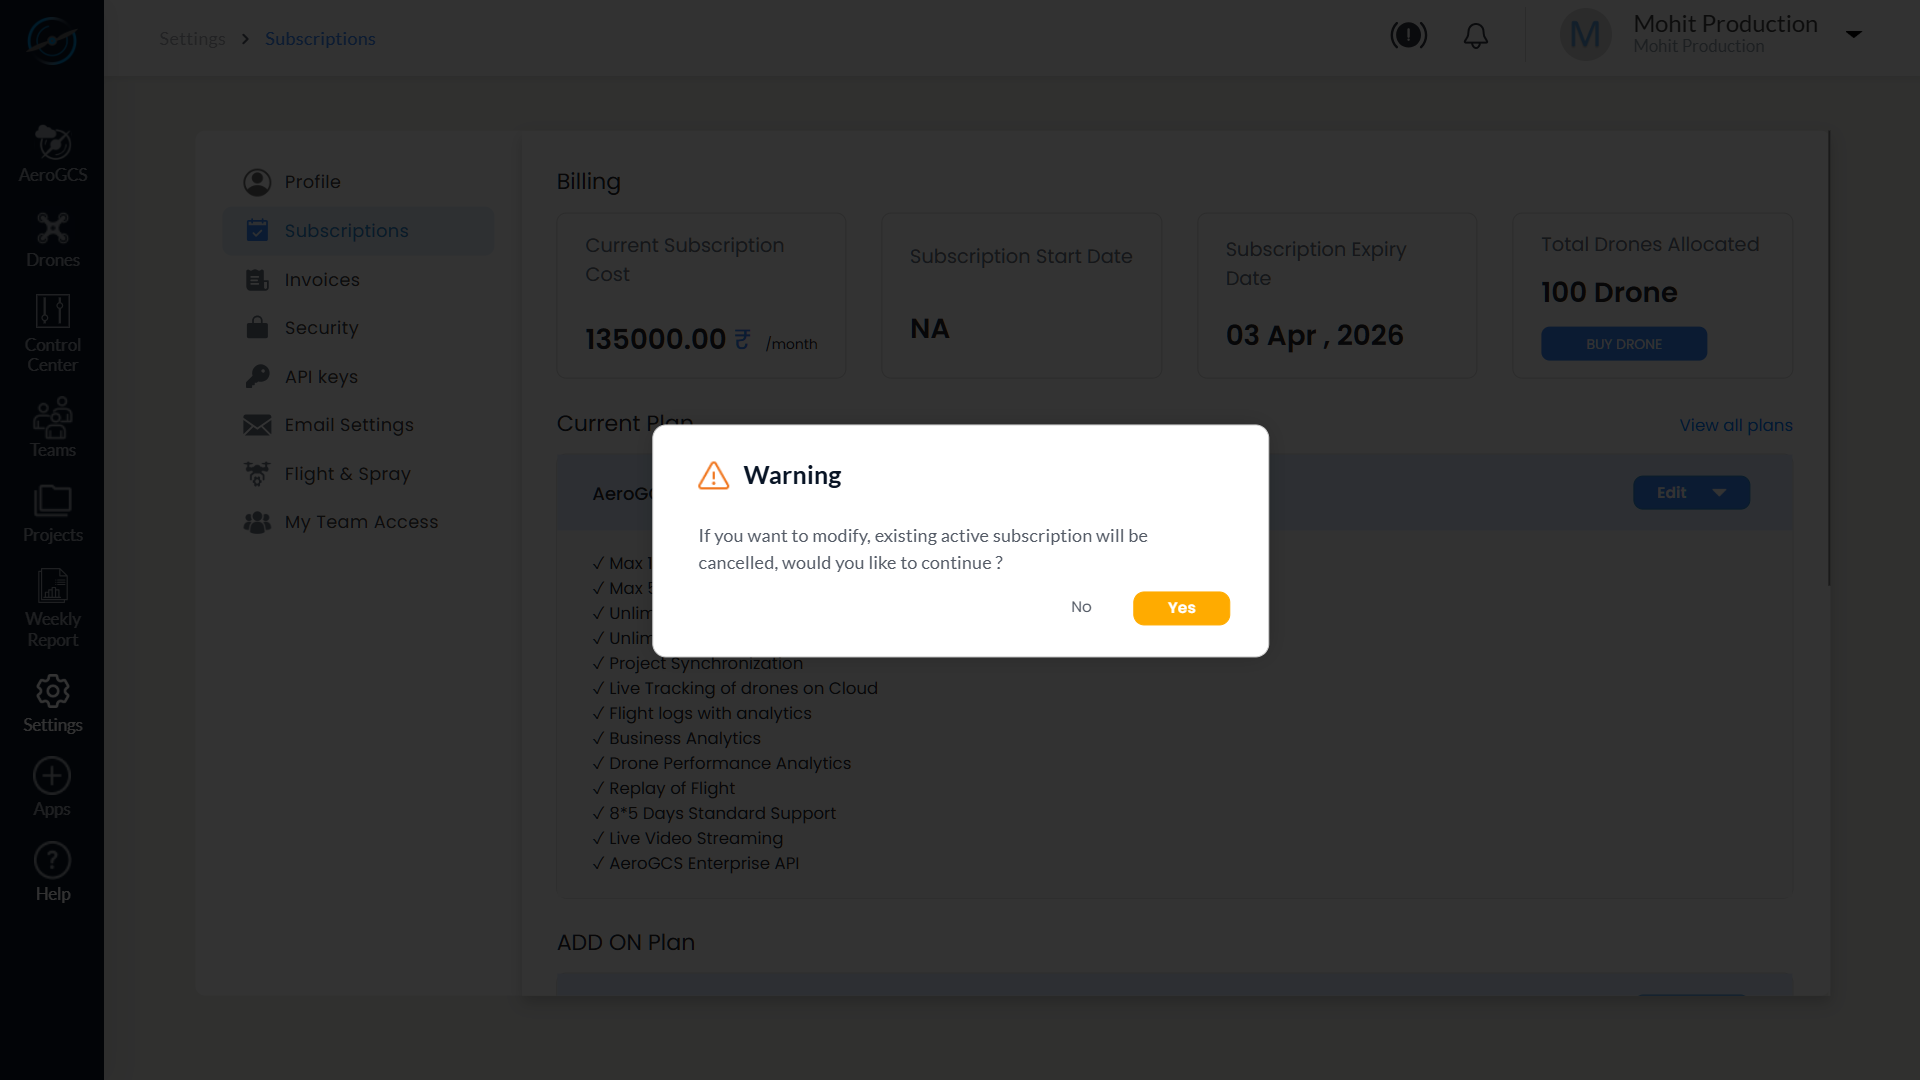Decline the warning with No
This screenshot has width=1920, height=1080.
[x=1081, y=607]
